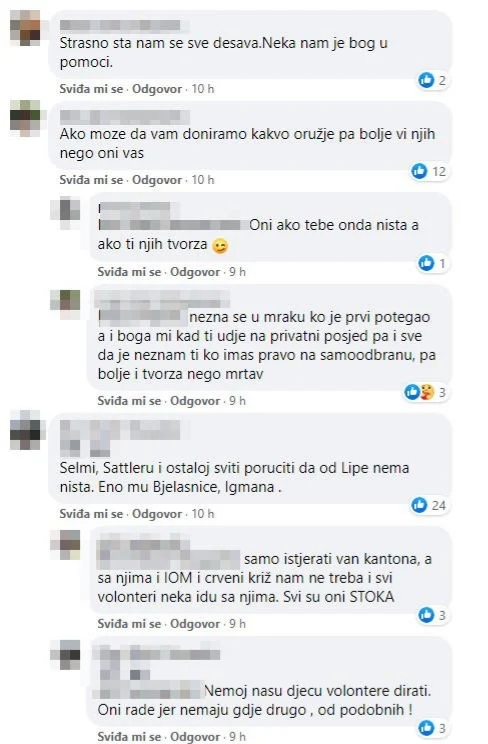The width and height of the screenshot is (488, 744).
Task: Like the 'doniramo kakvo oružje' comment
Action: 91,180
